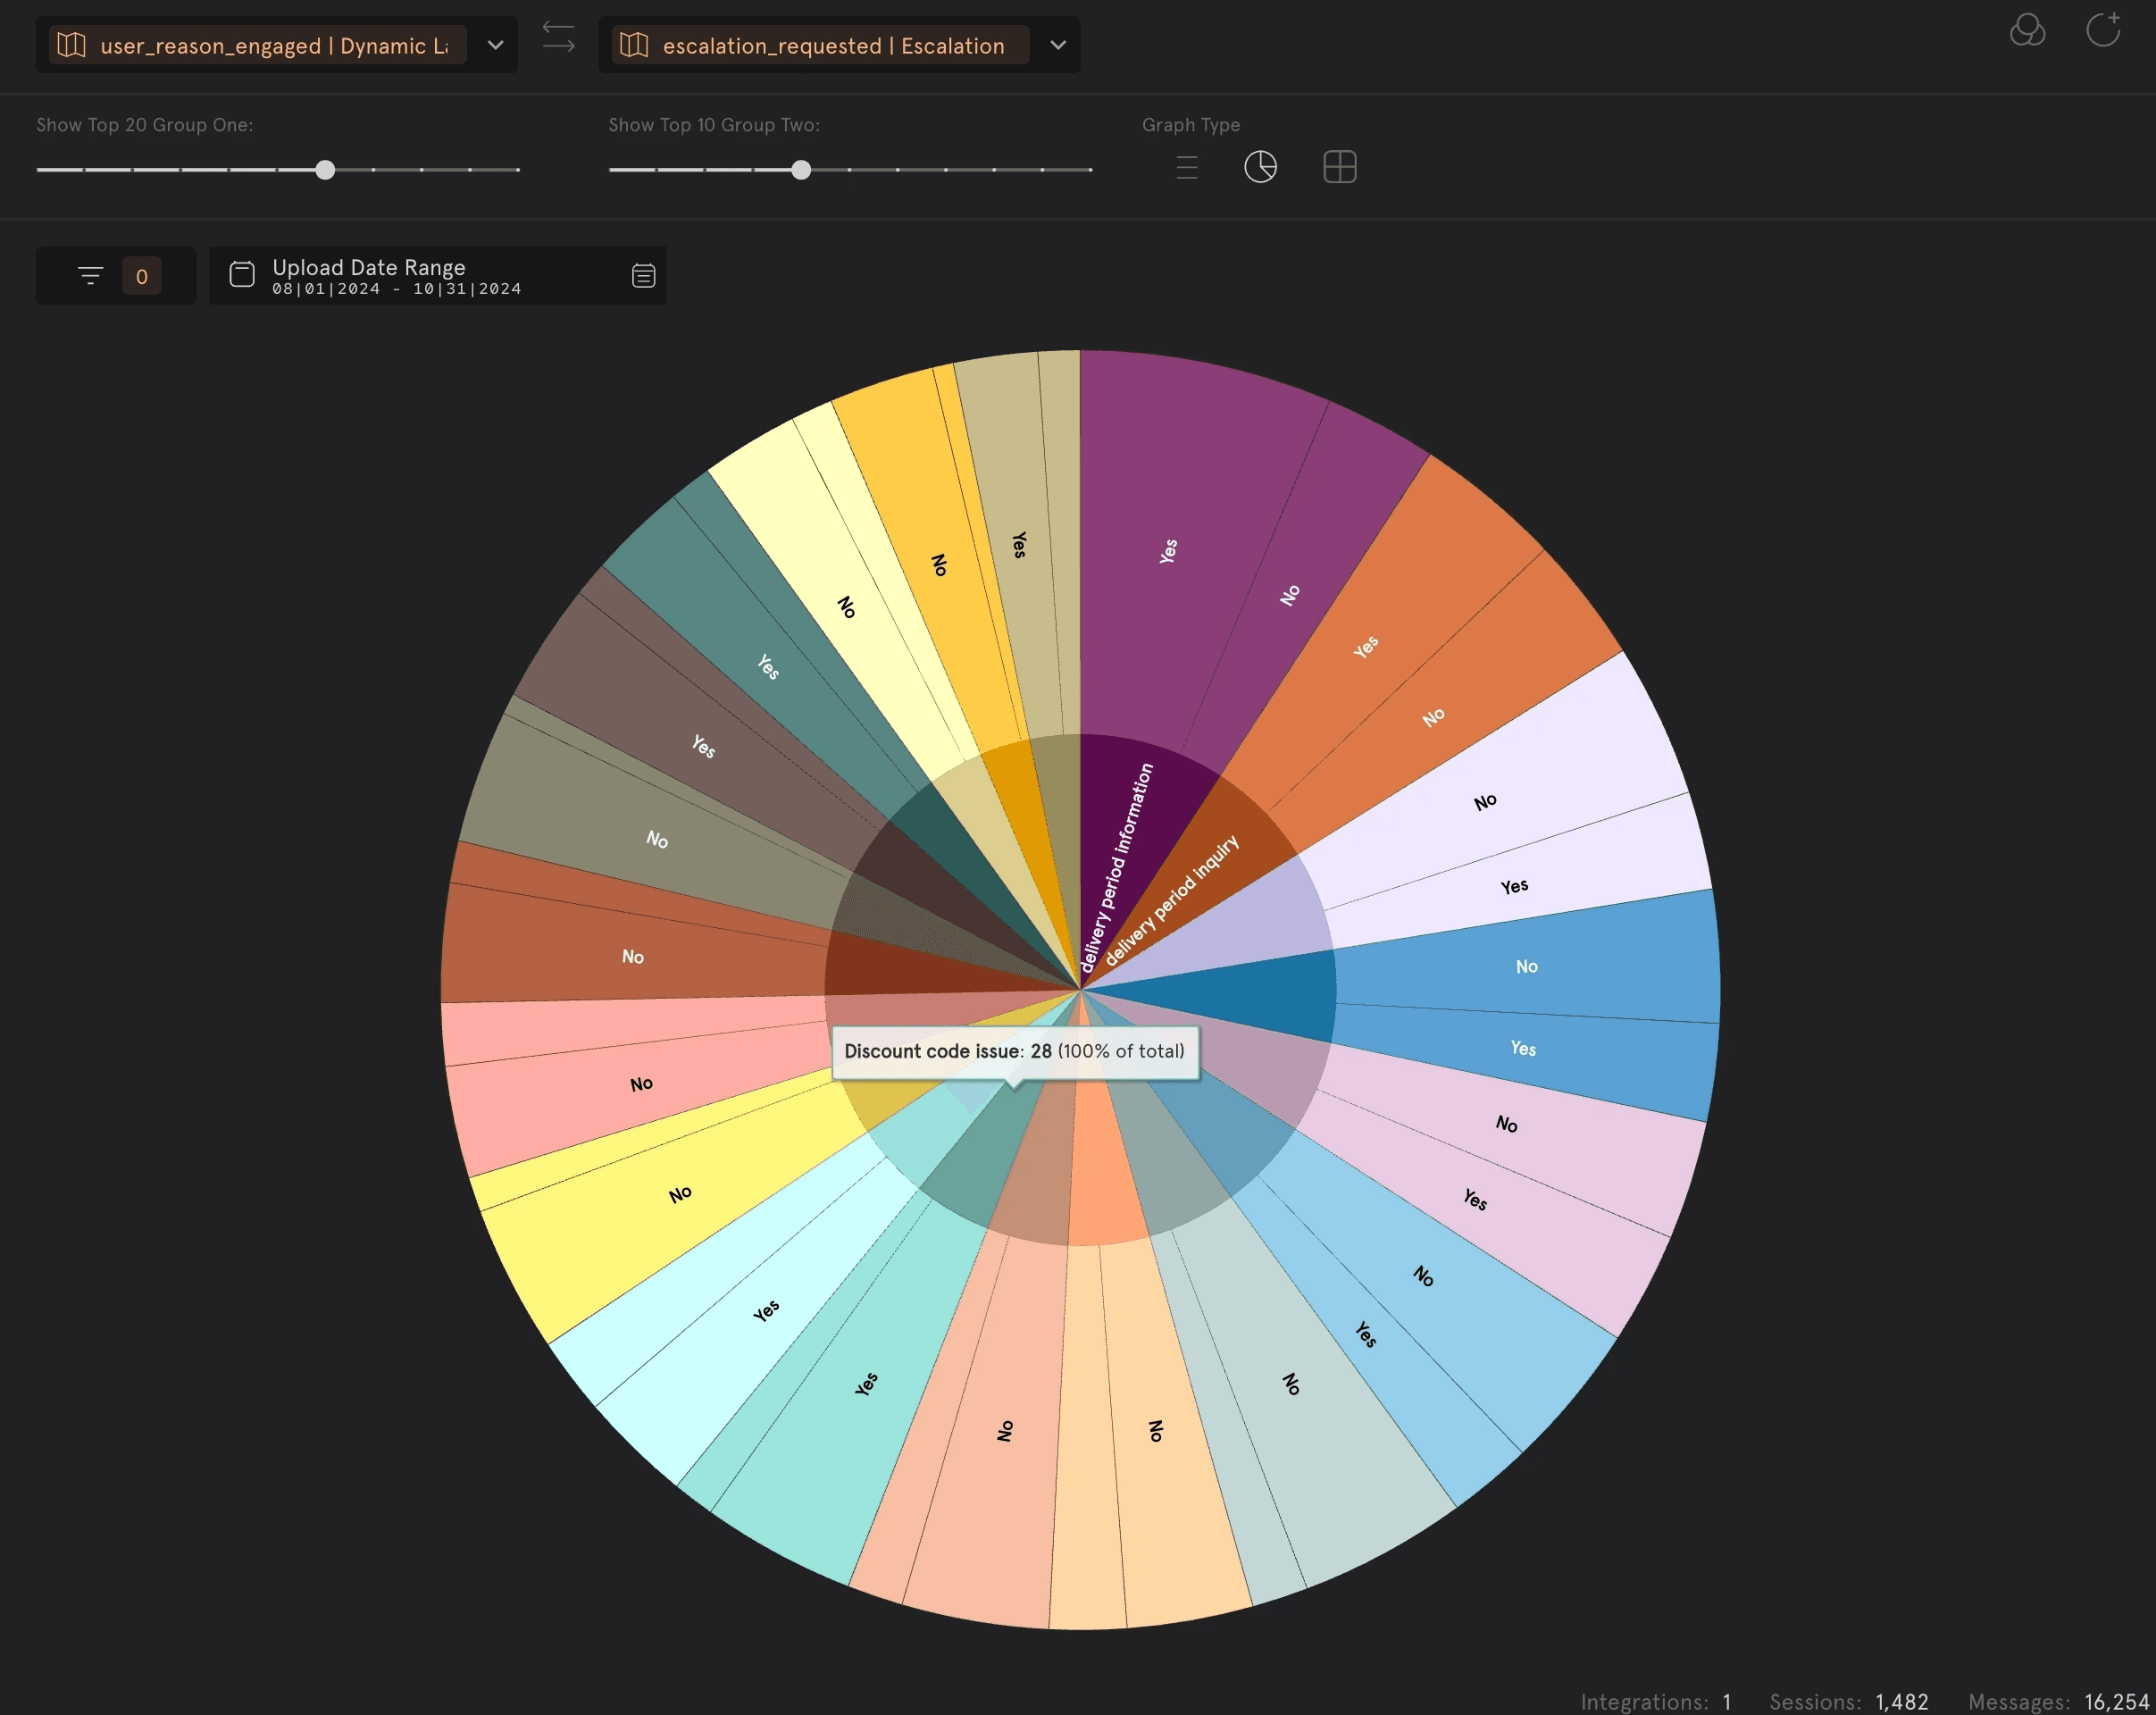Select the list graph type icon
Image resolution: width=2156 pixels, height=1715 pixels.
coord(1187,167)
